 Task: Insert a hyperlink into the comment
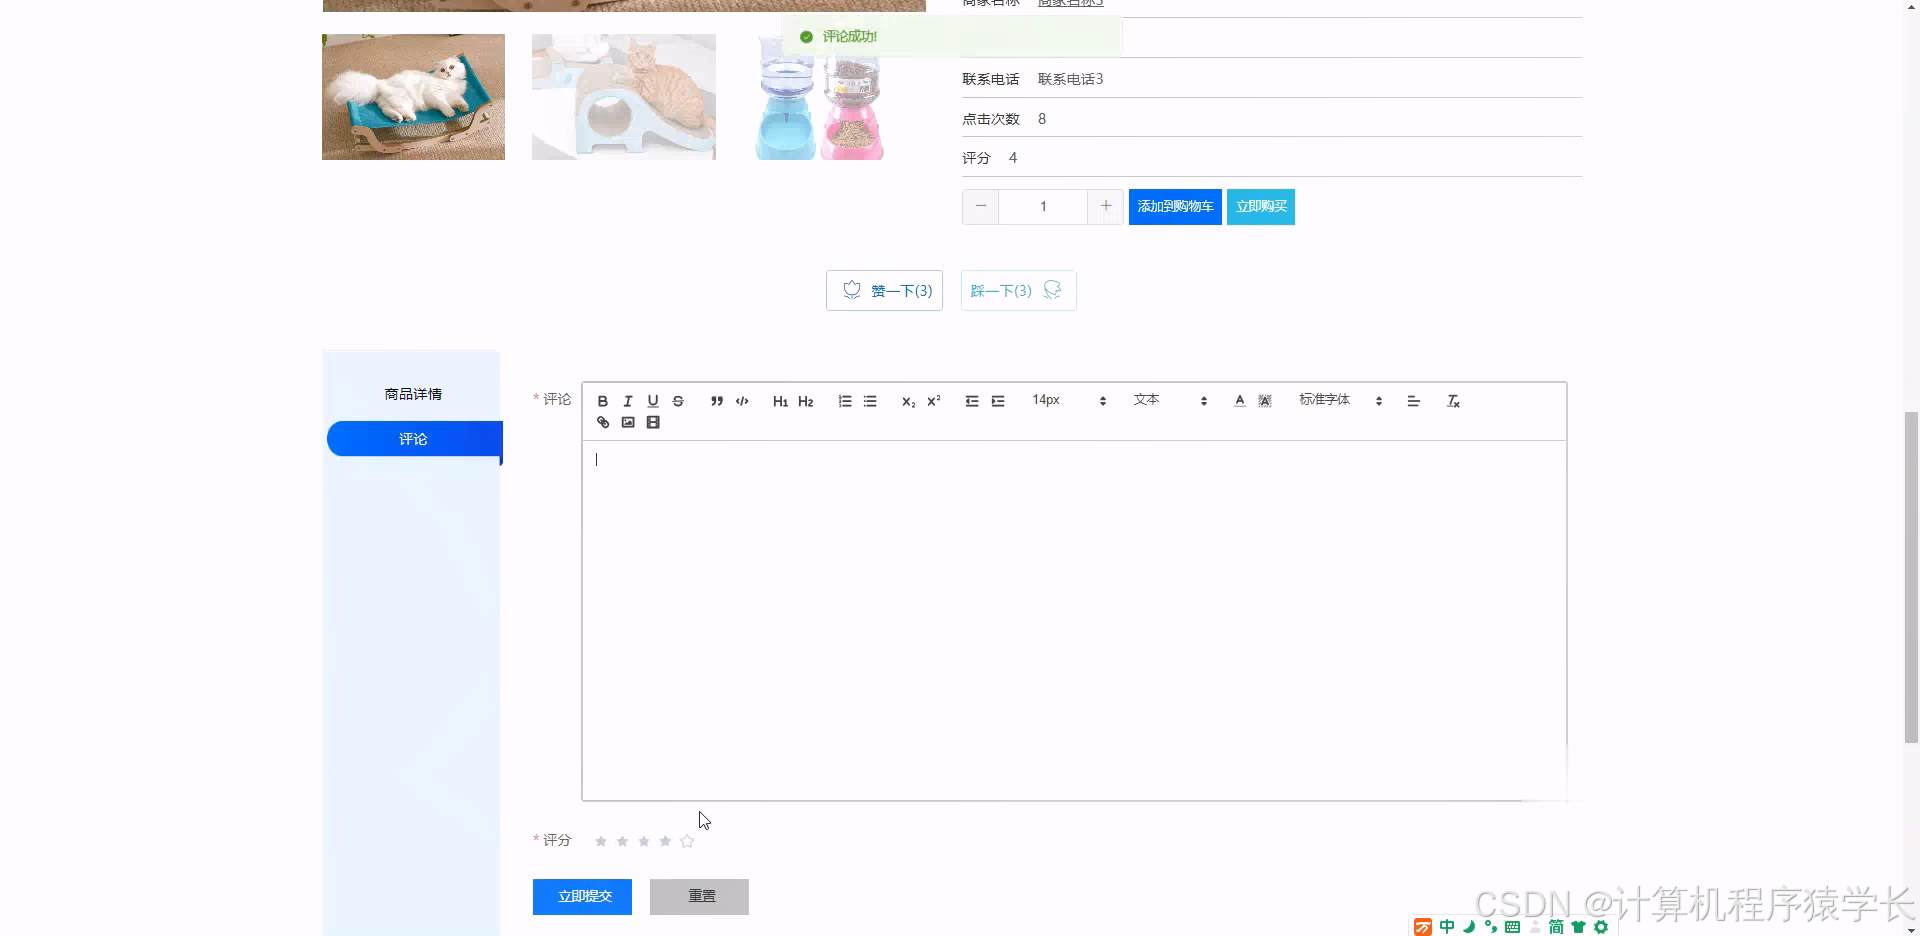(x=602, y=422)
